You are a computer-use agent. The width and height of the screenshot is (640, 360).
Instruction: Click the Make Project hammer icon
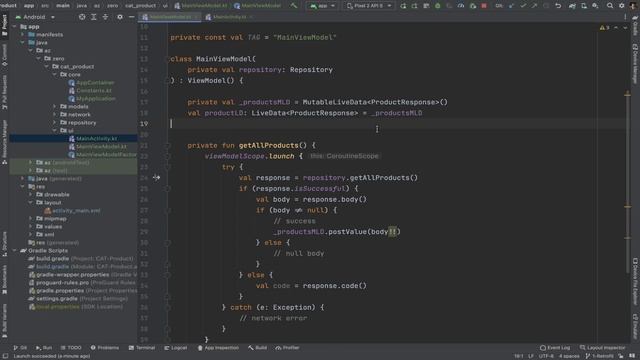point(294,6)
